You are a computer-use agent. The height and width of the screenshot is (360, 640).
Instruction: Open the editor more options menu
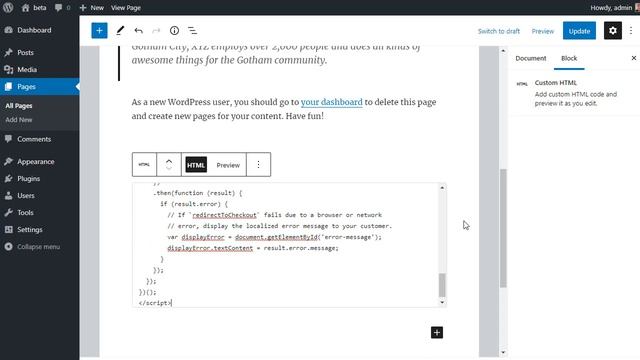pyautogui.click(x=631, y=31)
